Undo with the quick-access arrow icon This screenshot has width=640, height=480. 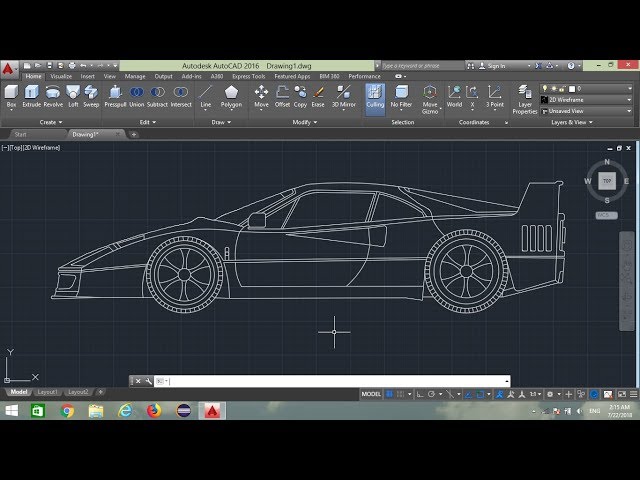coord(83,65)
